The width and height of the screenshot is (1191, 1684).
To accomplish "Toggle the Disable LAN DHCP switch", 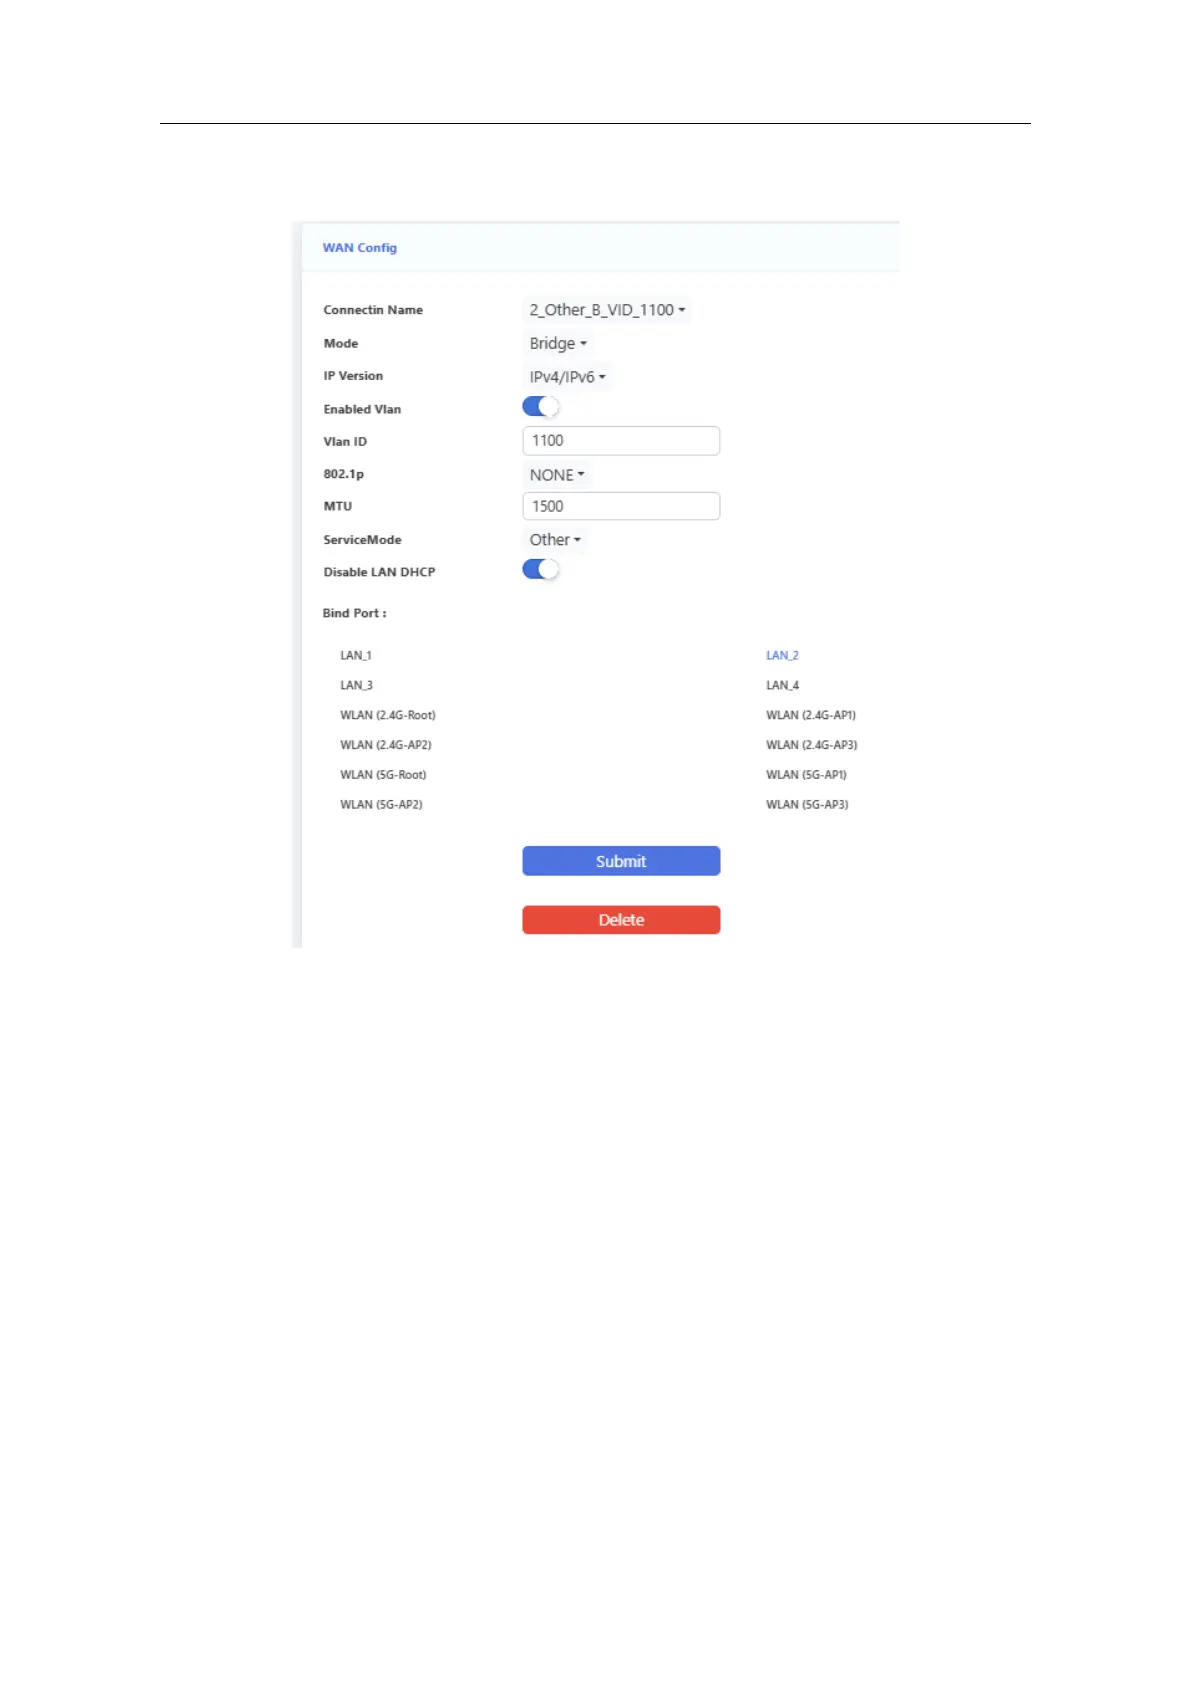I will tap(540, 569).
